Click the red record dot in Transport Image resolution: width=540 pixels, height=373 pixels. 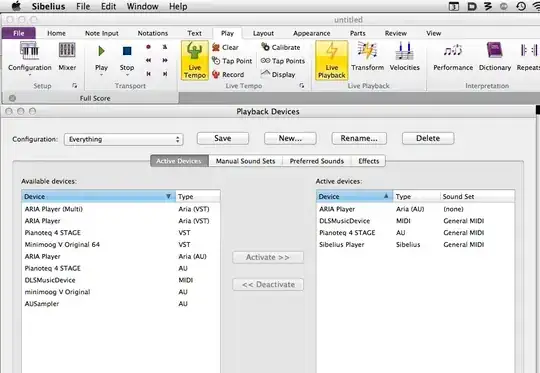point(148,47)
